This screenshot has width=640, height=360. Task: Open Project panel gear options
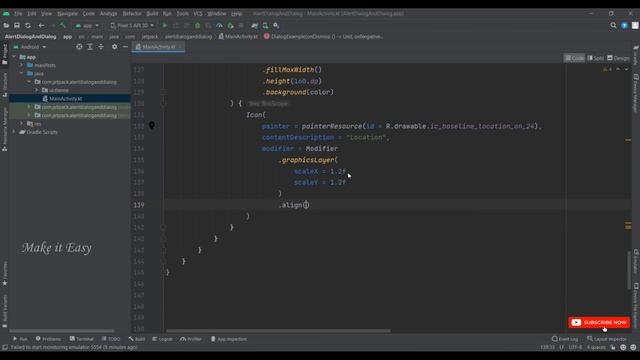114,47
